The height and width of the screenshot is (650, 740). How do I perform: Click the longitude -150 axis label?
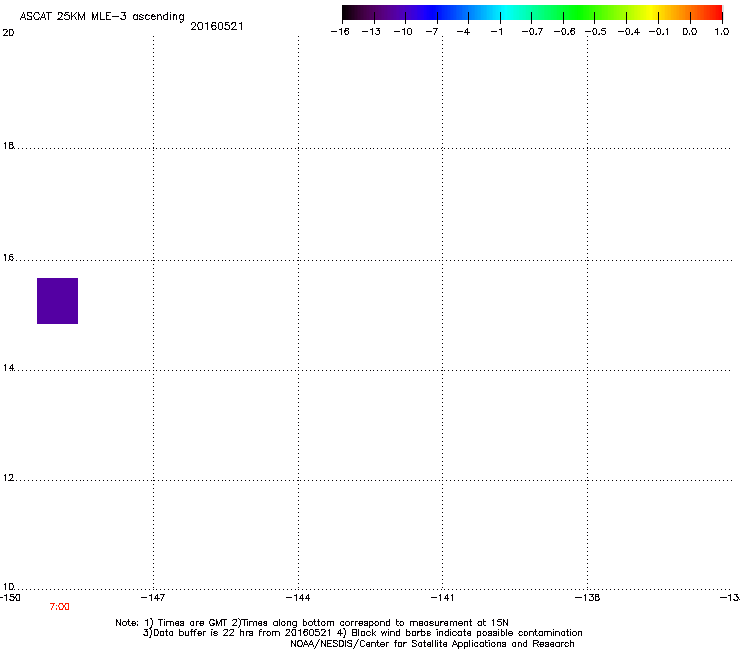[x=10, y=598]
